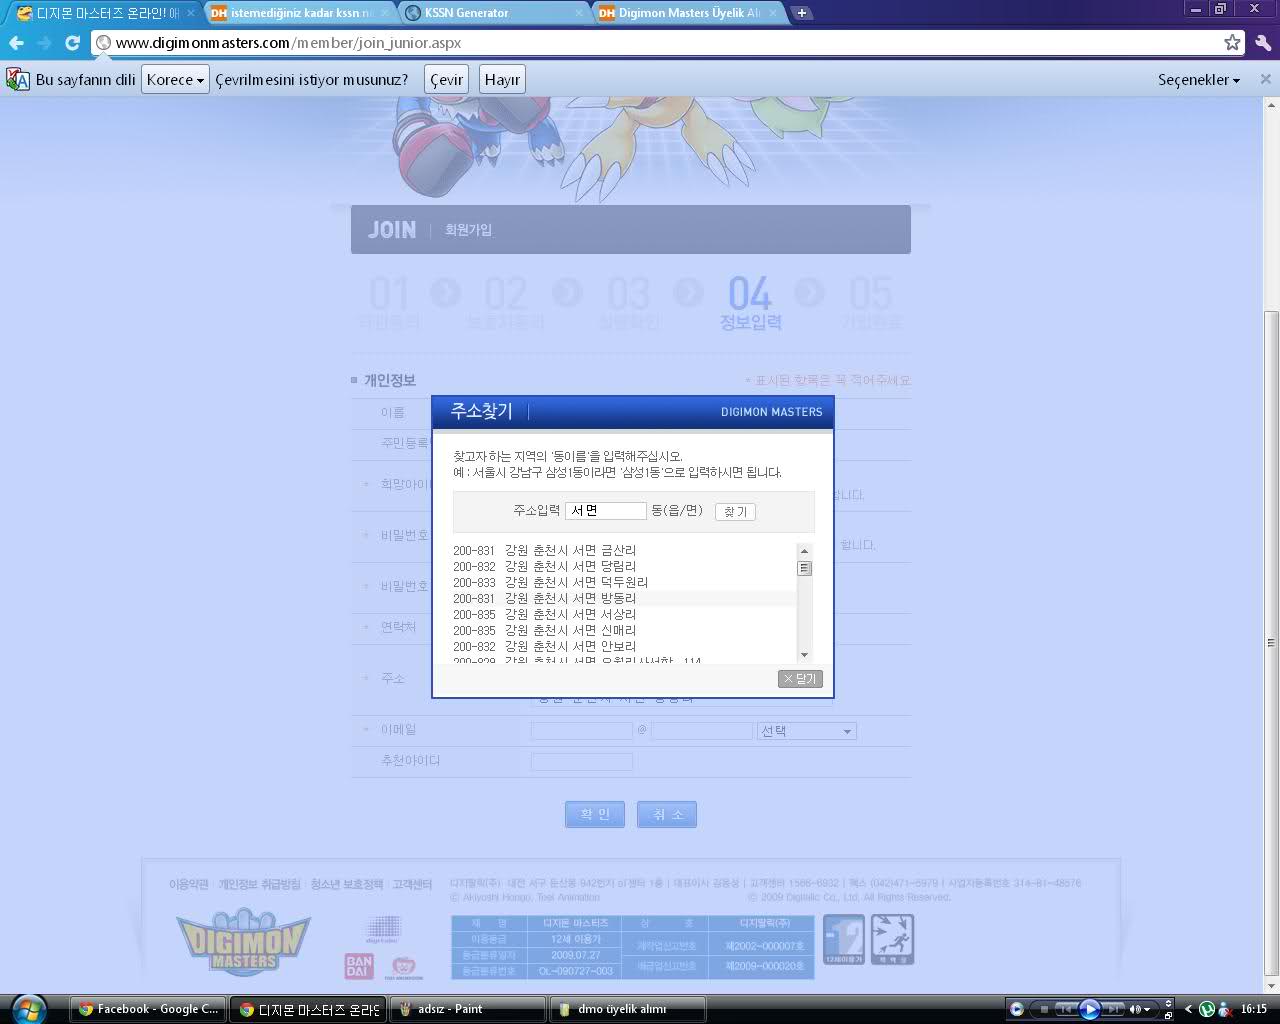Switch to 디지몬 마스터즈 온라인 tab
Viewport: 1280px width, 1024px height.
(x=103, y=13)
